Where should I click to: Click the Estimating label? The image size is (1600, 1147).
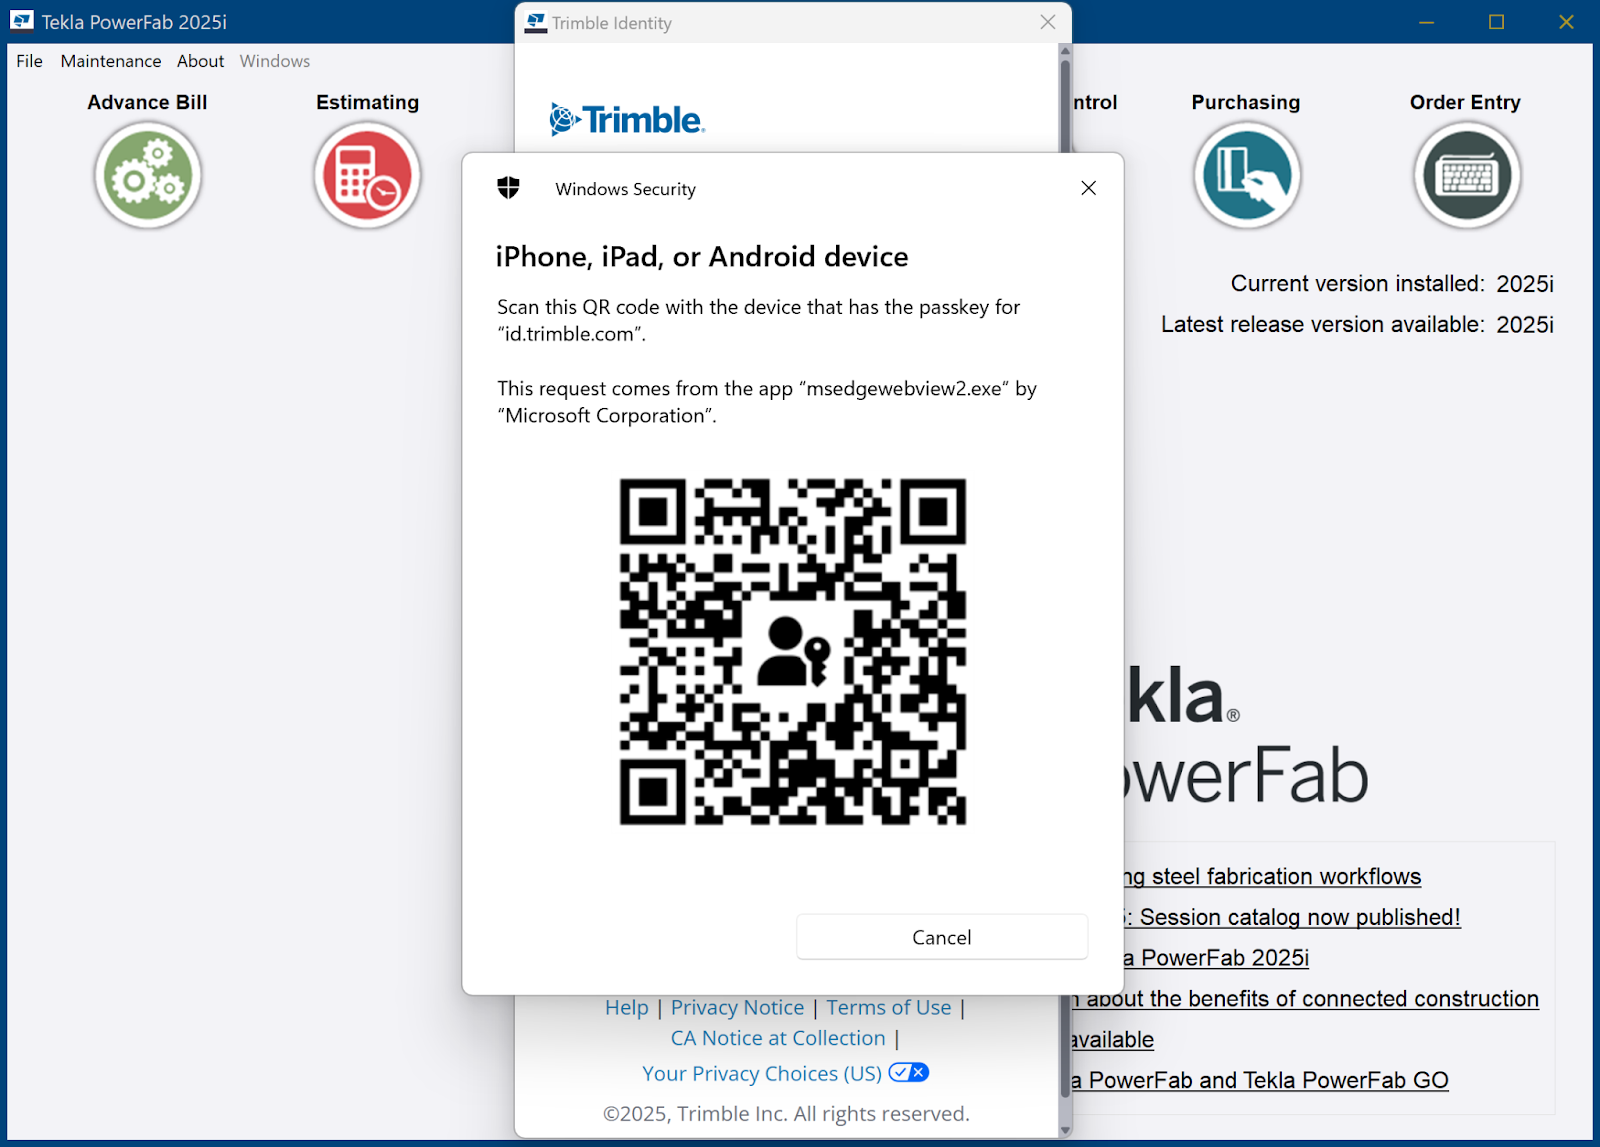367,102
